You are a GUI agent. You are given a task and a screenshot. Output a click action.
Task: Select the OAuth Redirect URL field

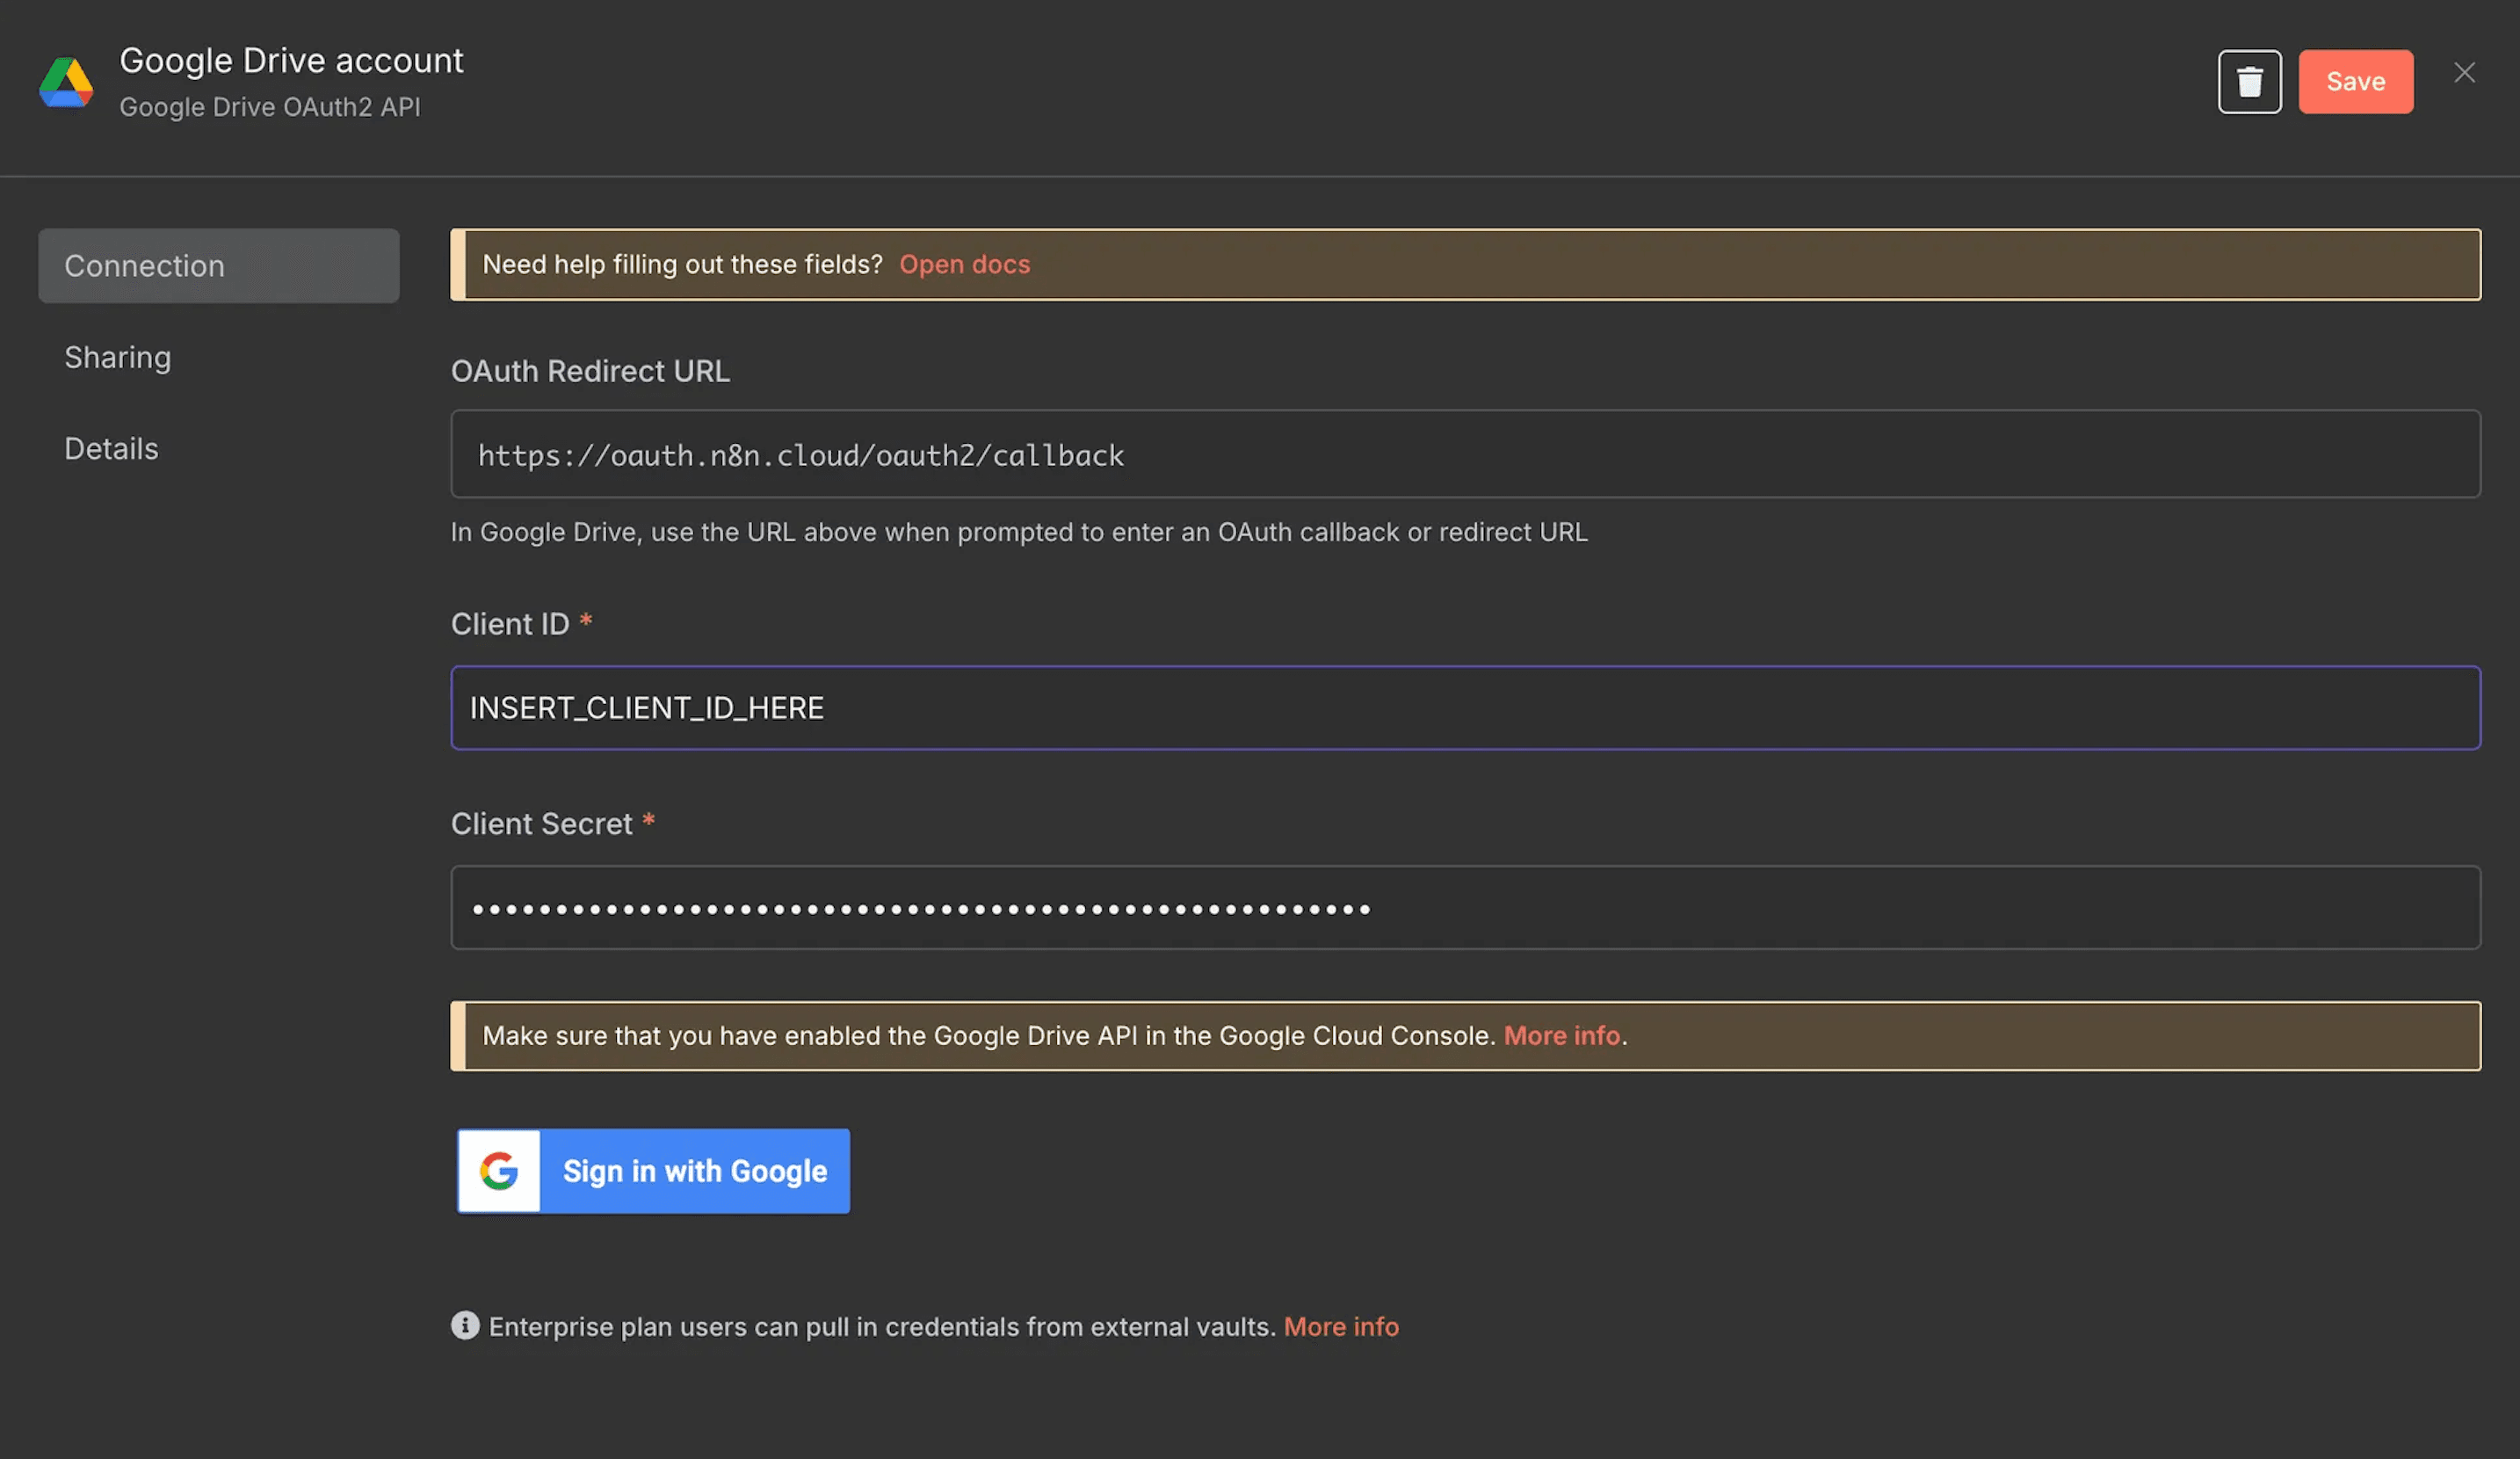click(1465, 454)
